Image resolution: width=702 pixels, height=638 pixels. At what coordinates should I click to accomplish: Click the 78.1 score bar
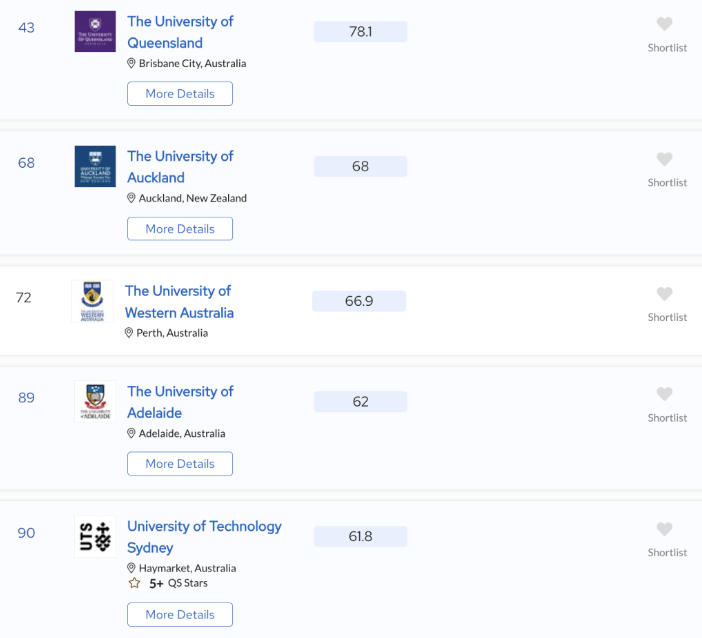[360, 31]
